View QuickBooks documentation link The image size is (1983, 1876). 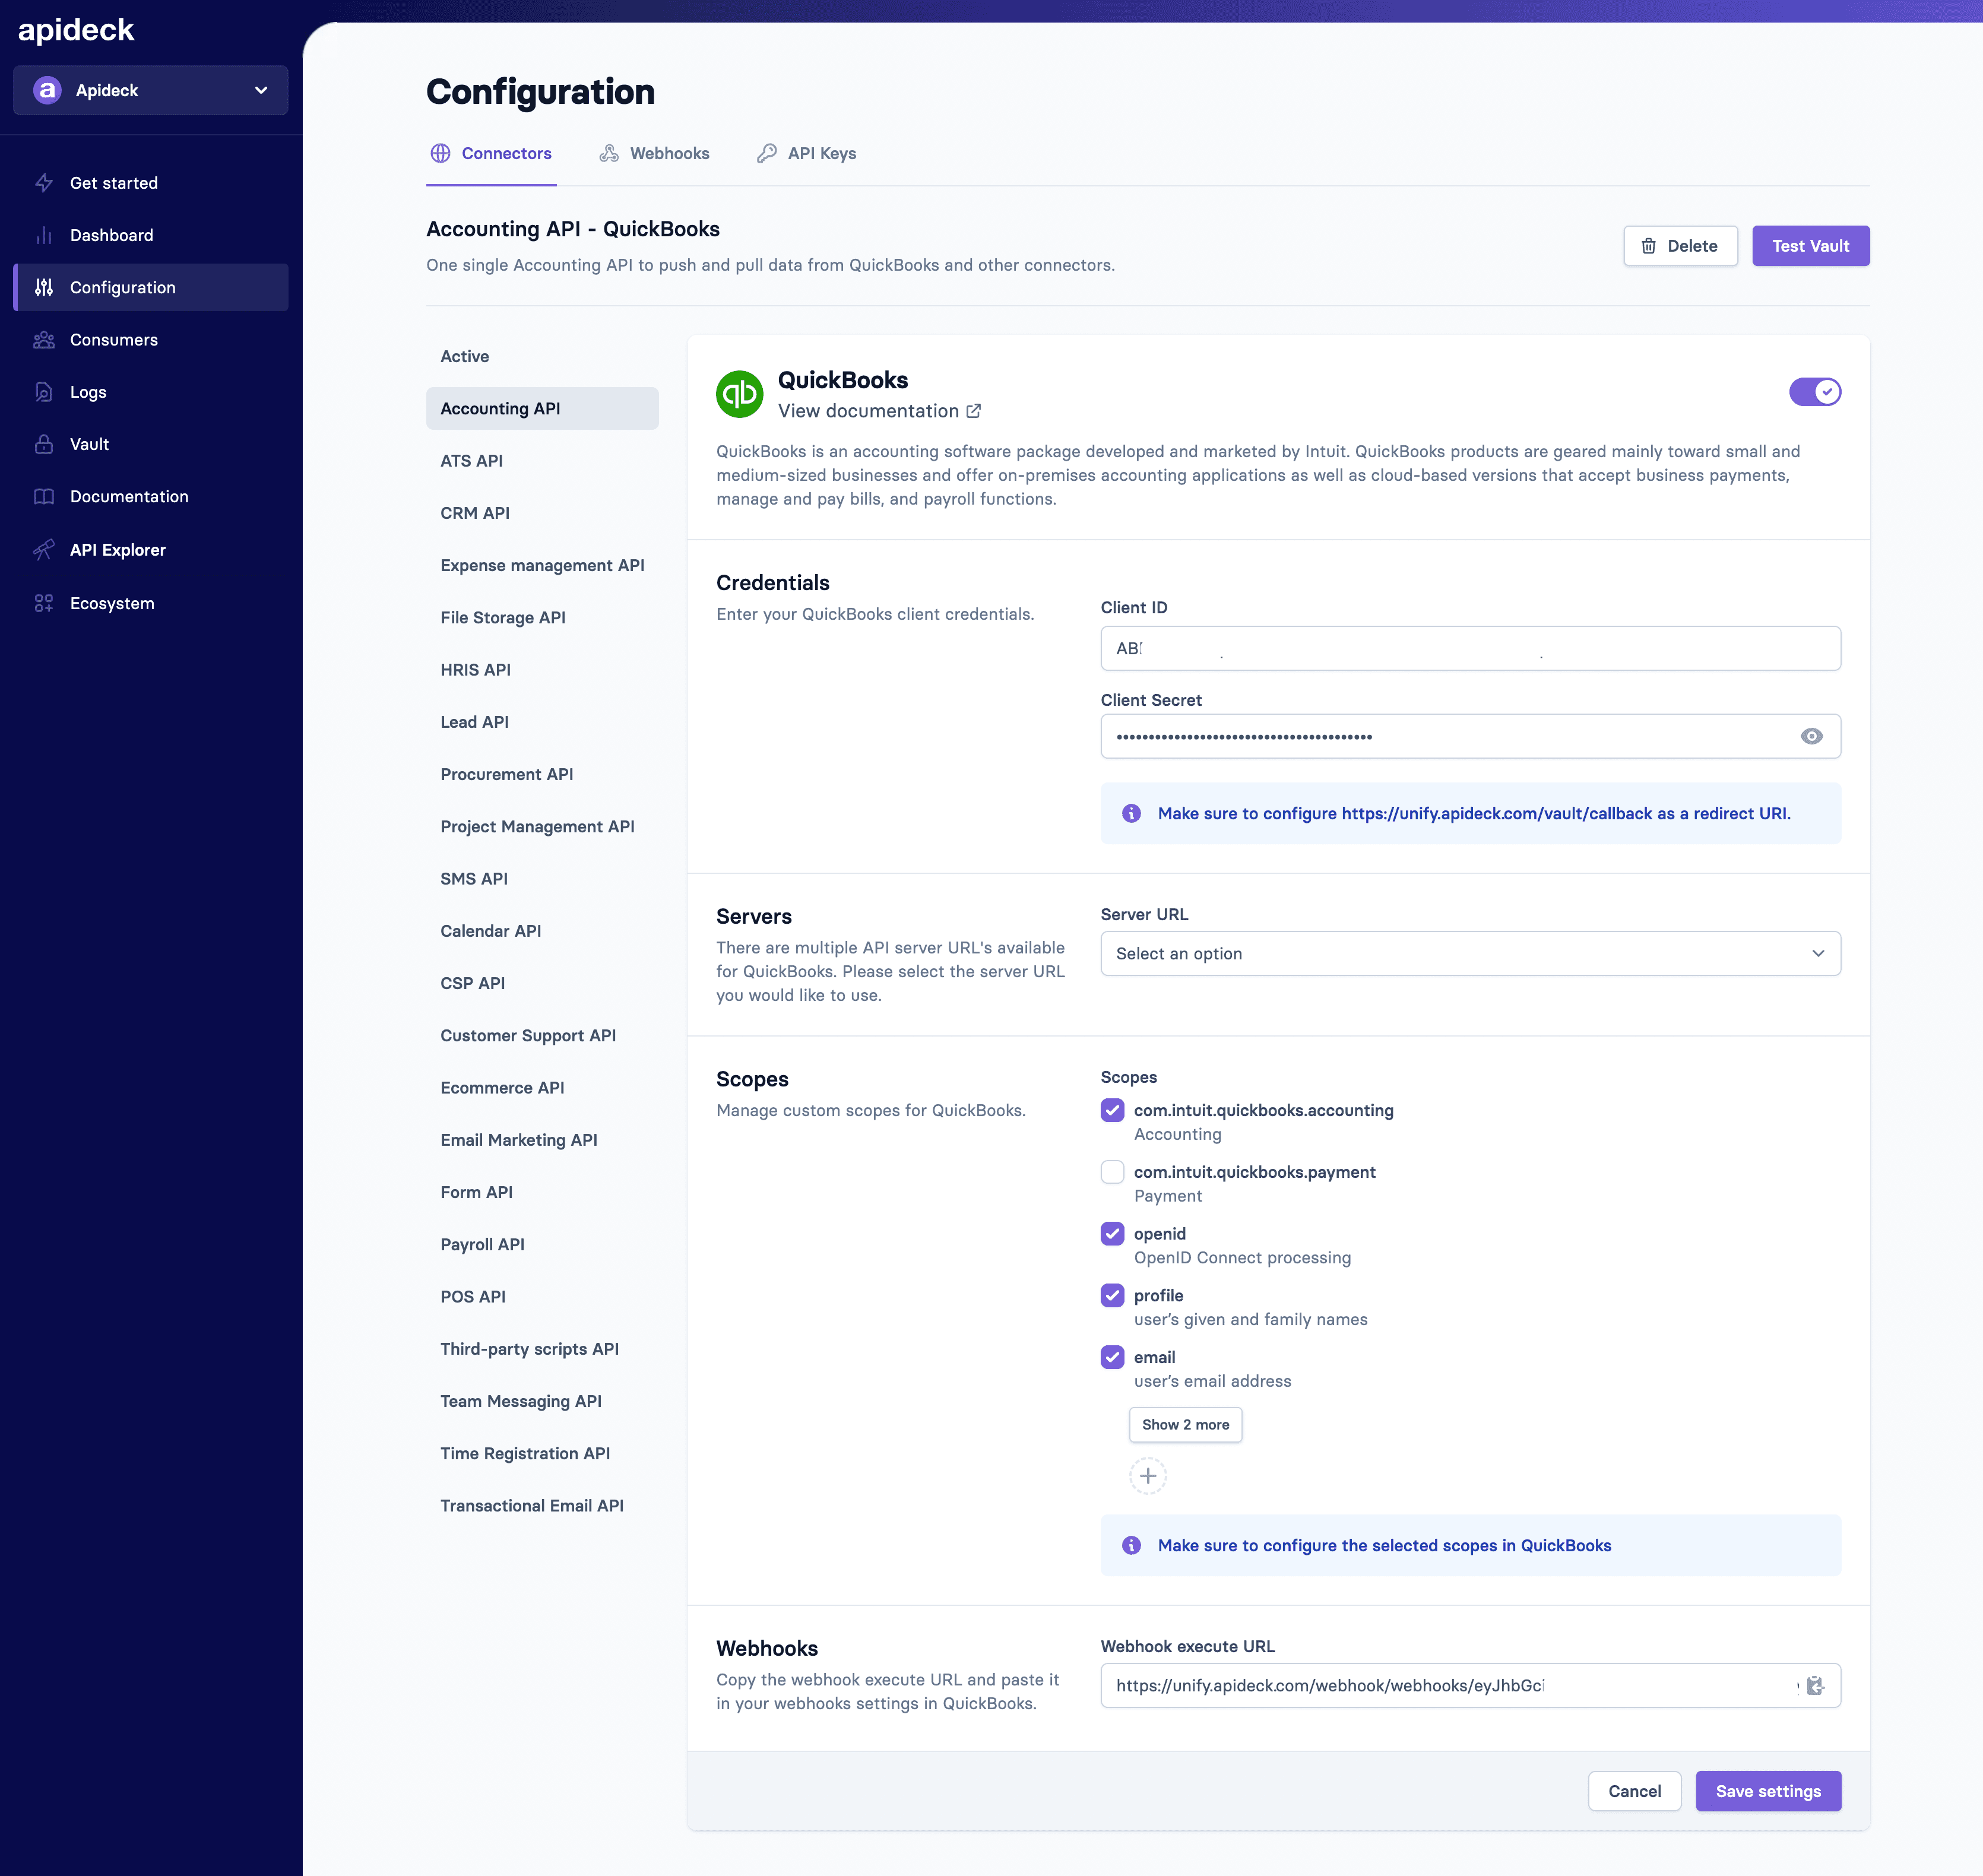878,409
